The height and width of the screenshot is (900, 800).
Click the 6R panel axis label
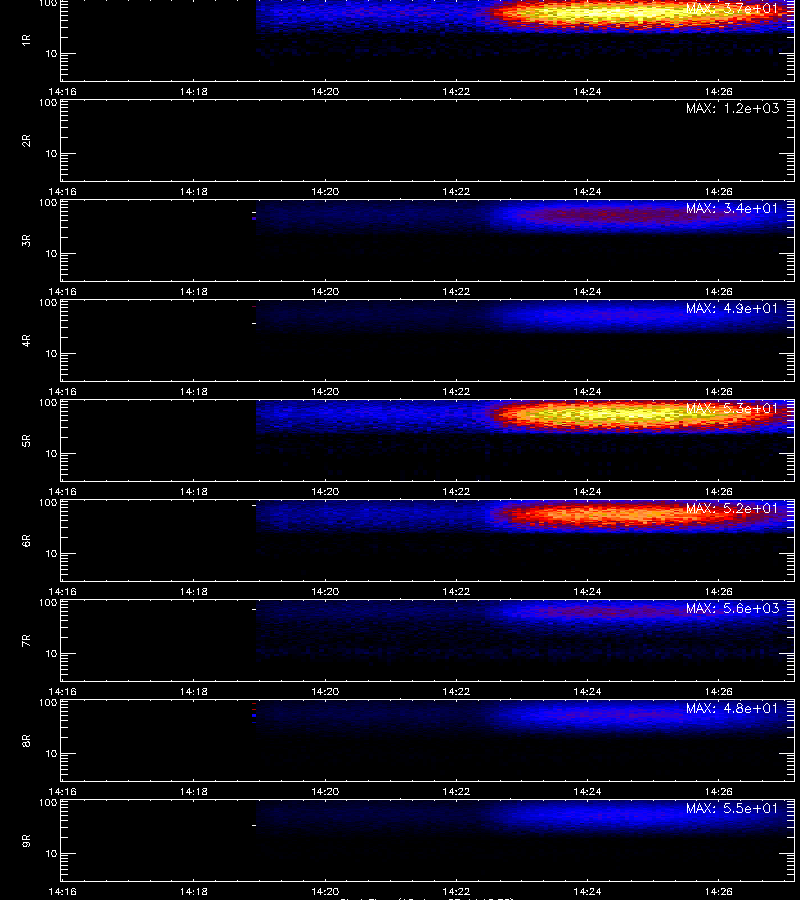26,540
